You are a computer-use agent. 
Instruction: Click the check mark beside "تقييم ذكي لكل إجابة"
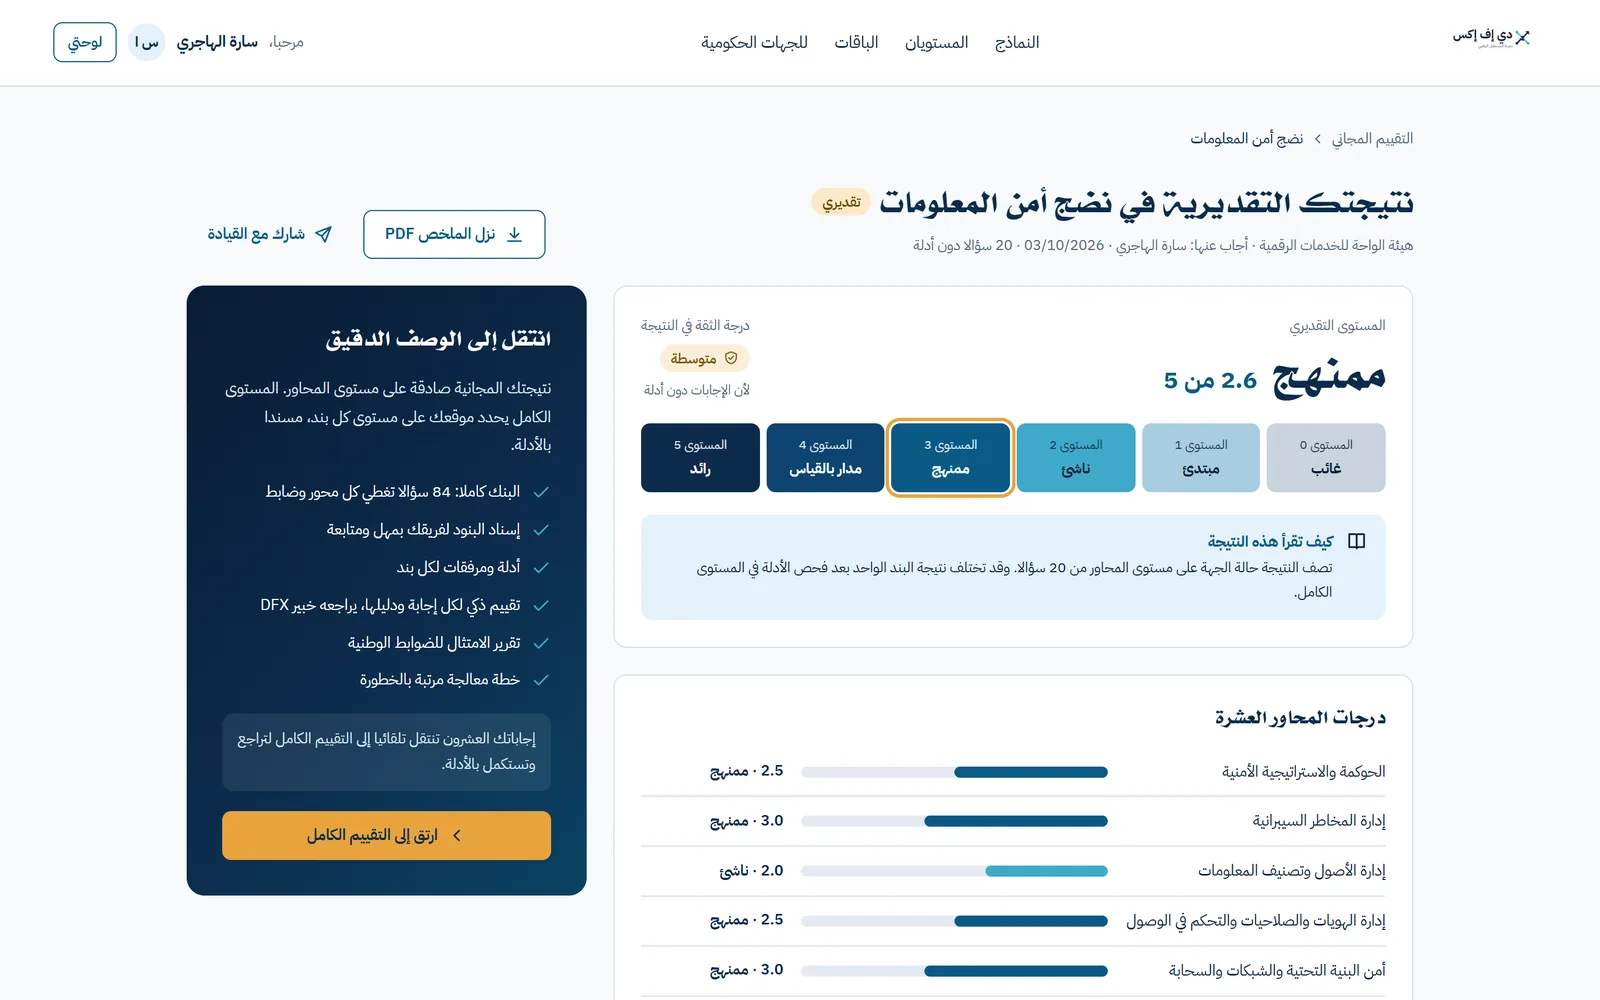(541, 605)
